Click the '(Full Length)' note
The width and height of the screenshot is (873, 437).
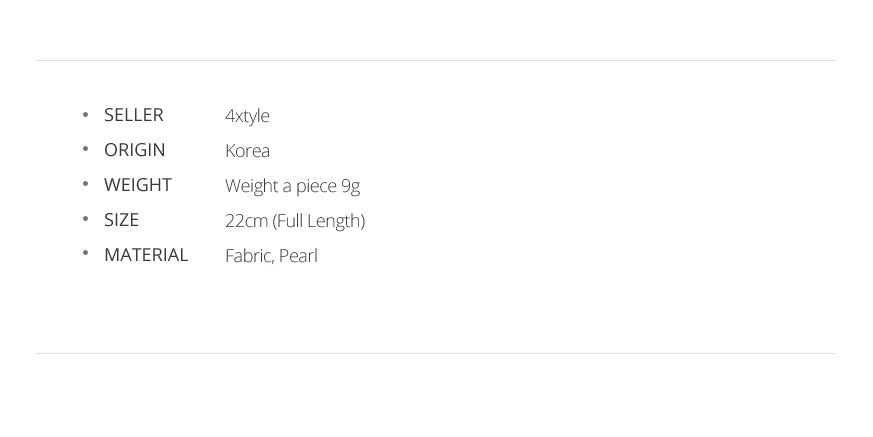click(x=318, y=221)
